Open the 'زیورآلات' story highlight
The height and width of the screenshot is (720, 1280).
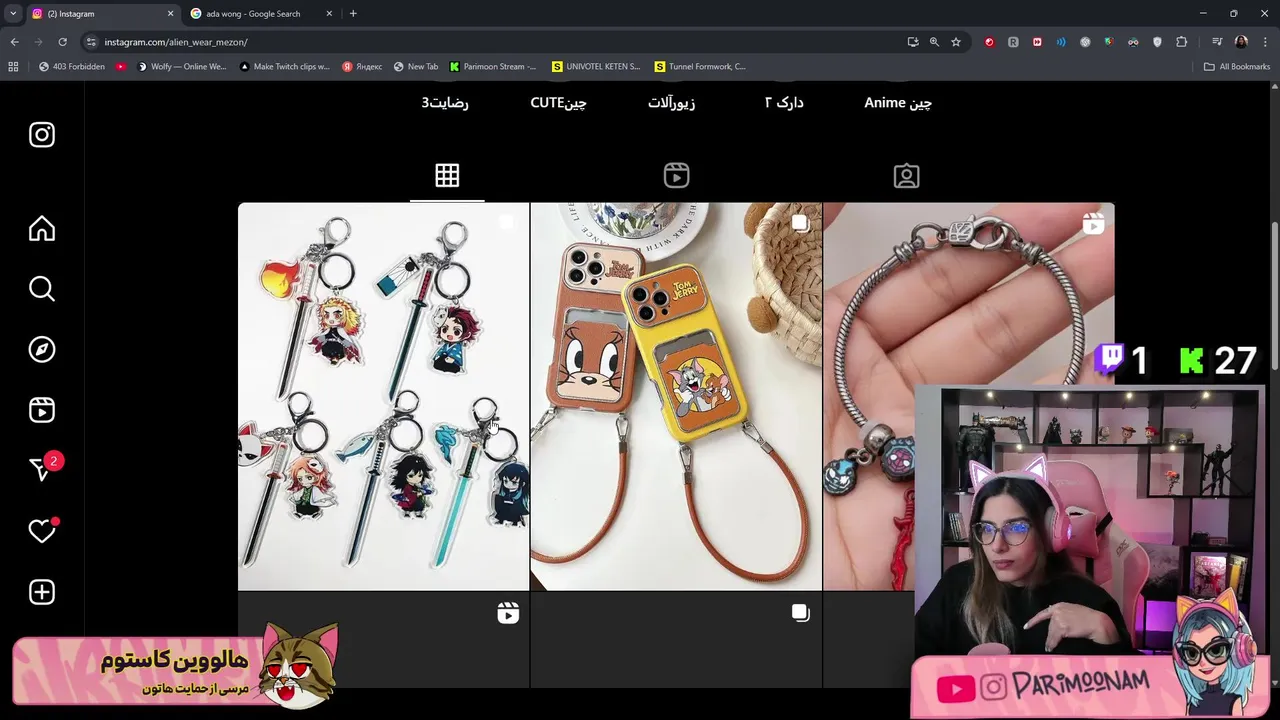(671, 102)
